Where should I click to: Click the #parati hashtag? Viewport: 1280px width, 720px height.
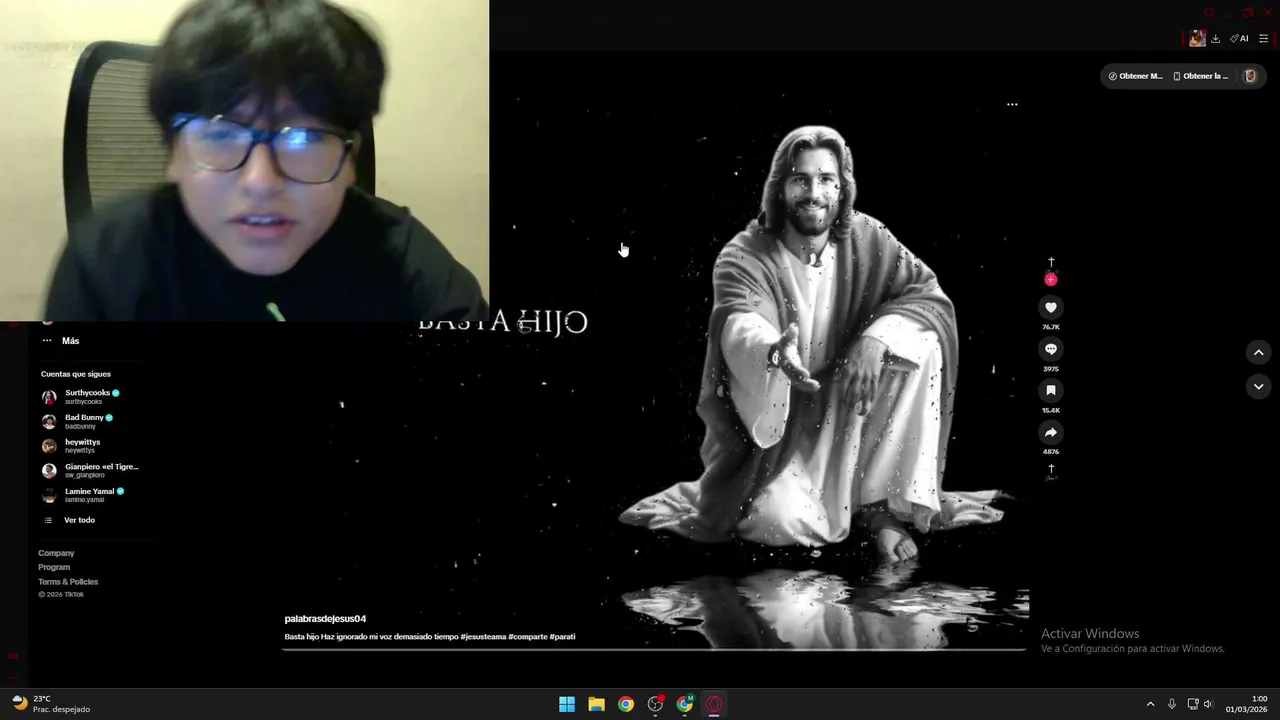tap(562, 637)
